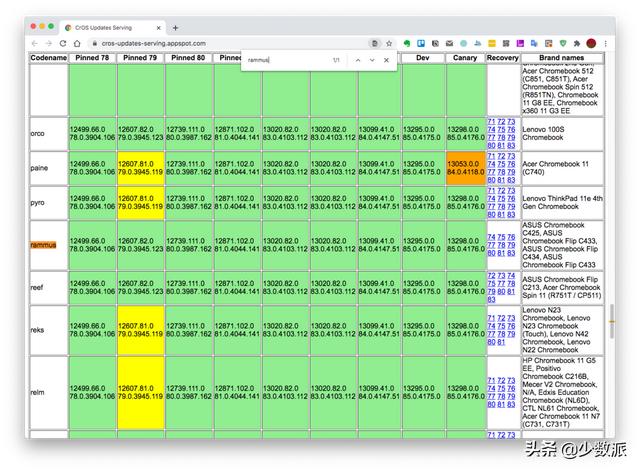Click the pyro codename cell

click(49, 203)
